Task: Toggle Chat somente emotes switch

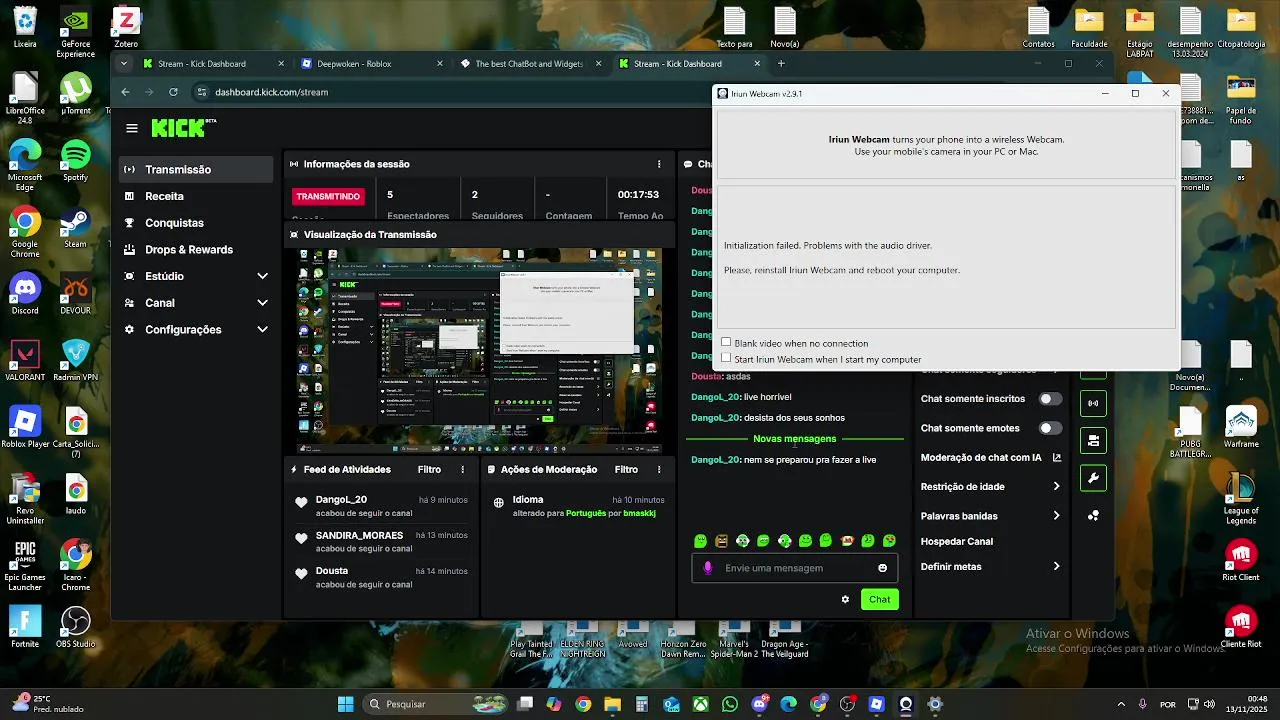Action: [x=1050, y=428]
